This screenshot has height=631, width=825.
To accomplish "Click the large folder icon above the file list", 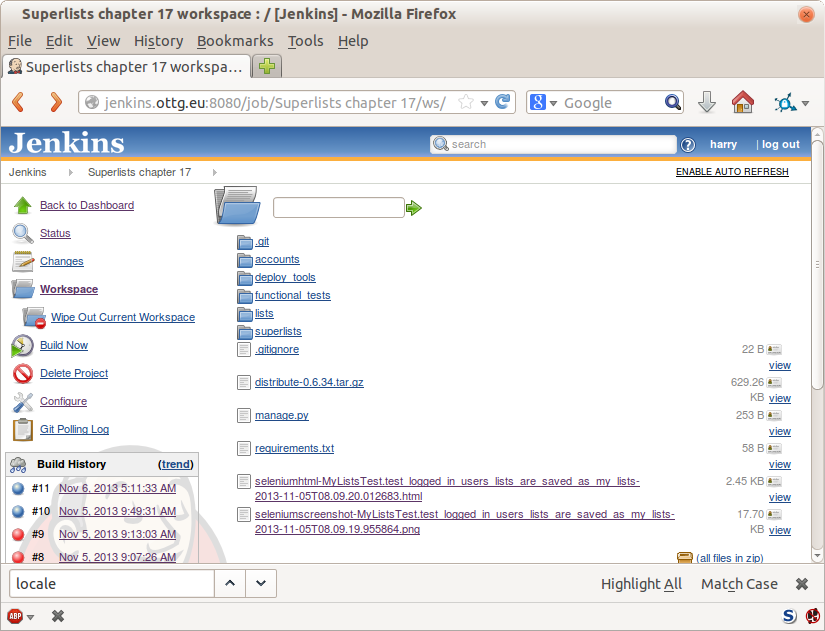I will (236, 205).
